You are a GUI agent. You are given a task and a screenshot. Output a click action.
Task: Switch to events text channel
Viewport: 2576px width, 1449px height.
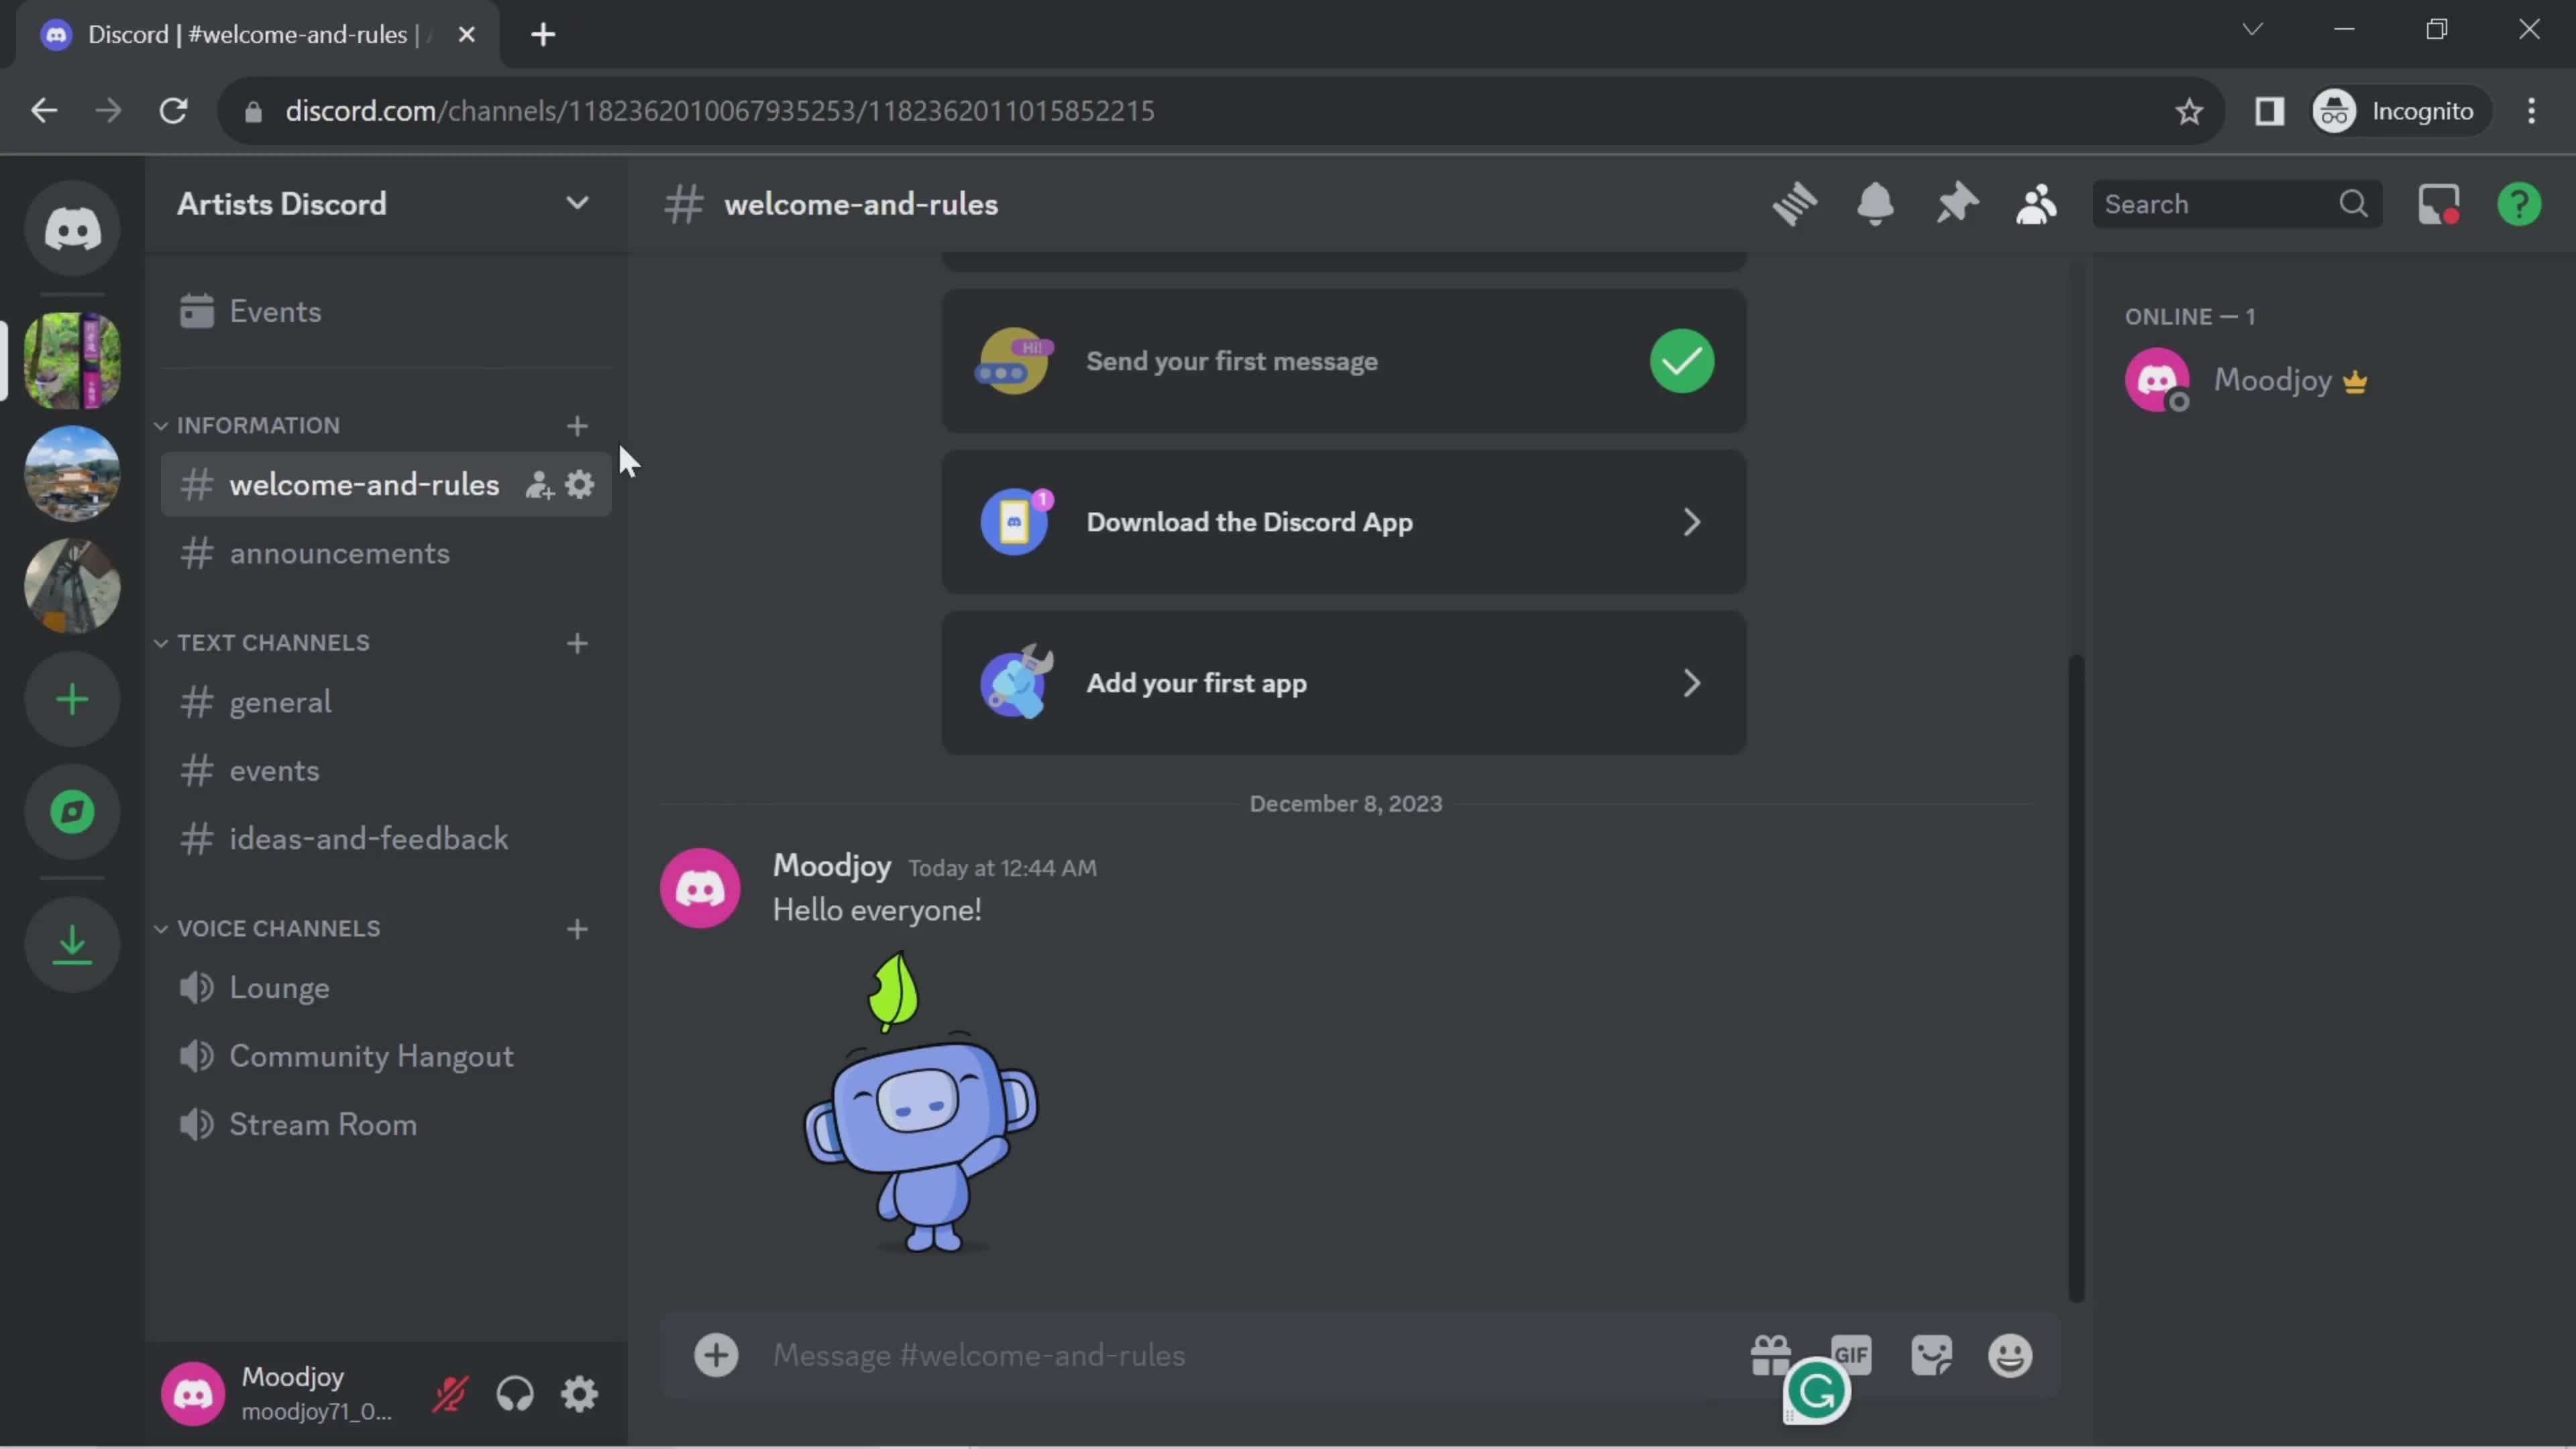click(386, 771)
